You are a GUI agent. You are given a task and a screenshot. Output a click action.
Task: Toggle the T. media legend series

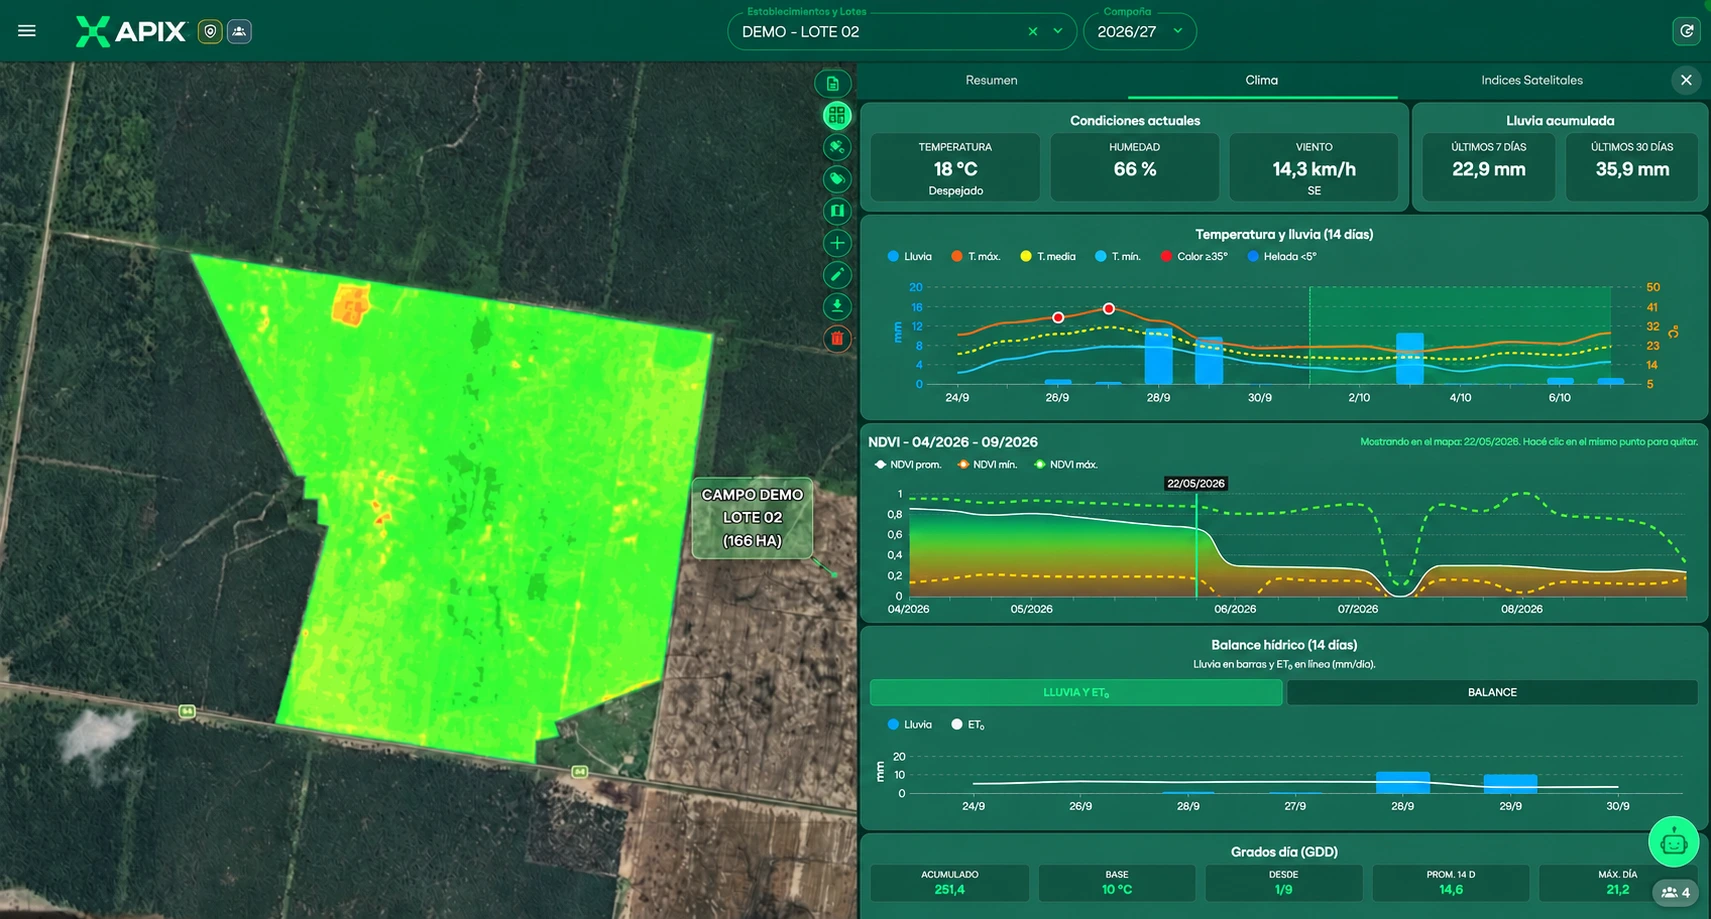tap(1047, 257)
